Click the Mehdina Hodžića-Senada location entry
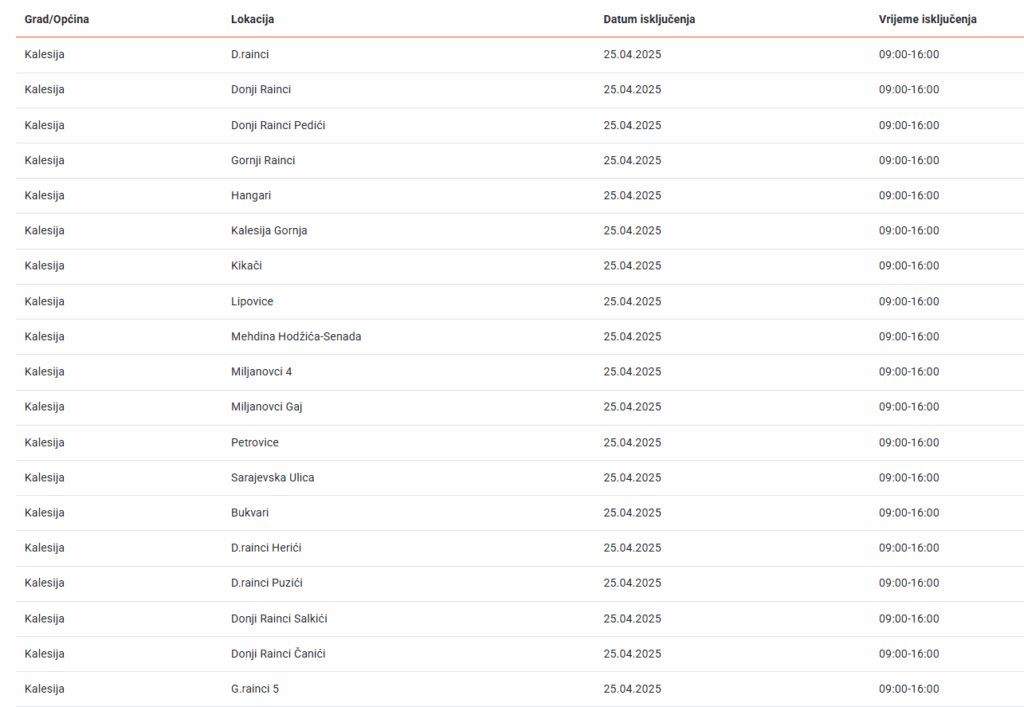 (296, 336)
